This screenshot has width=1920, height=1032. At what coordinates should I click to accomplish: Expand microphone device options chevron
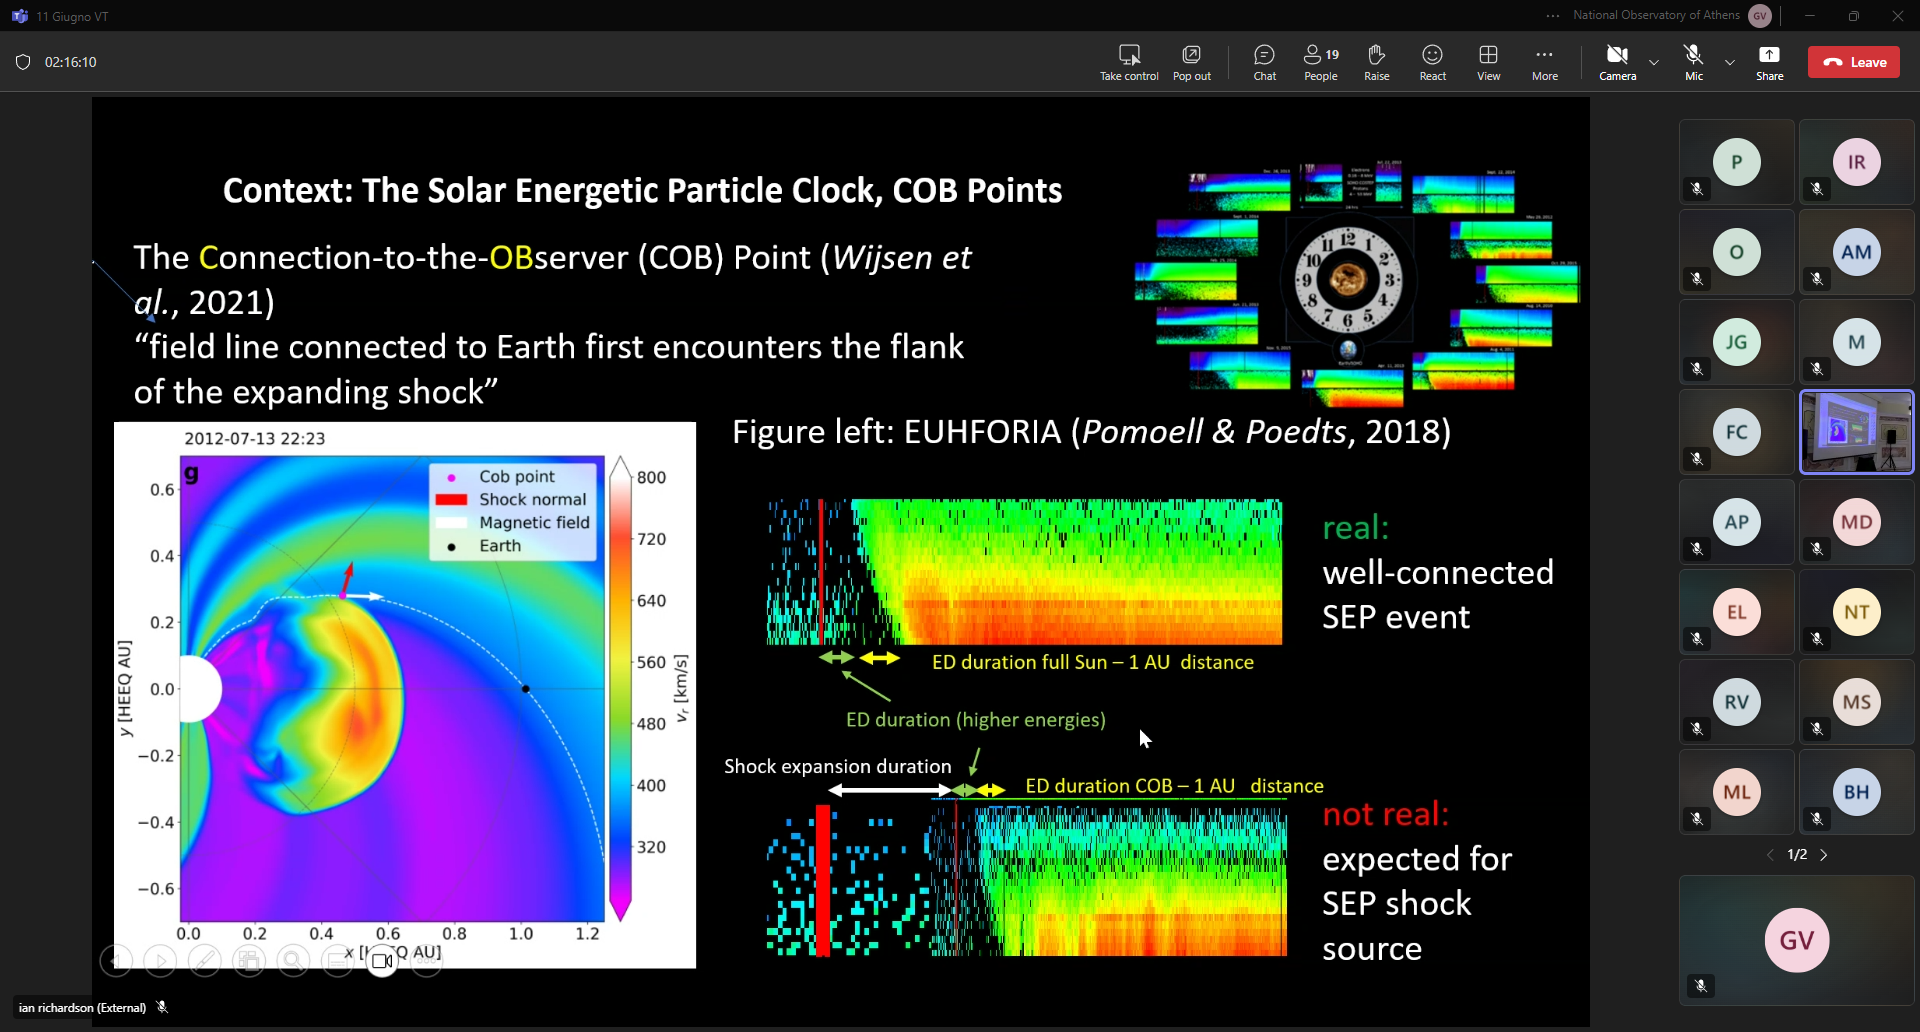point(1730,62)
